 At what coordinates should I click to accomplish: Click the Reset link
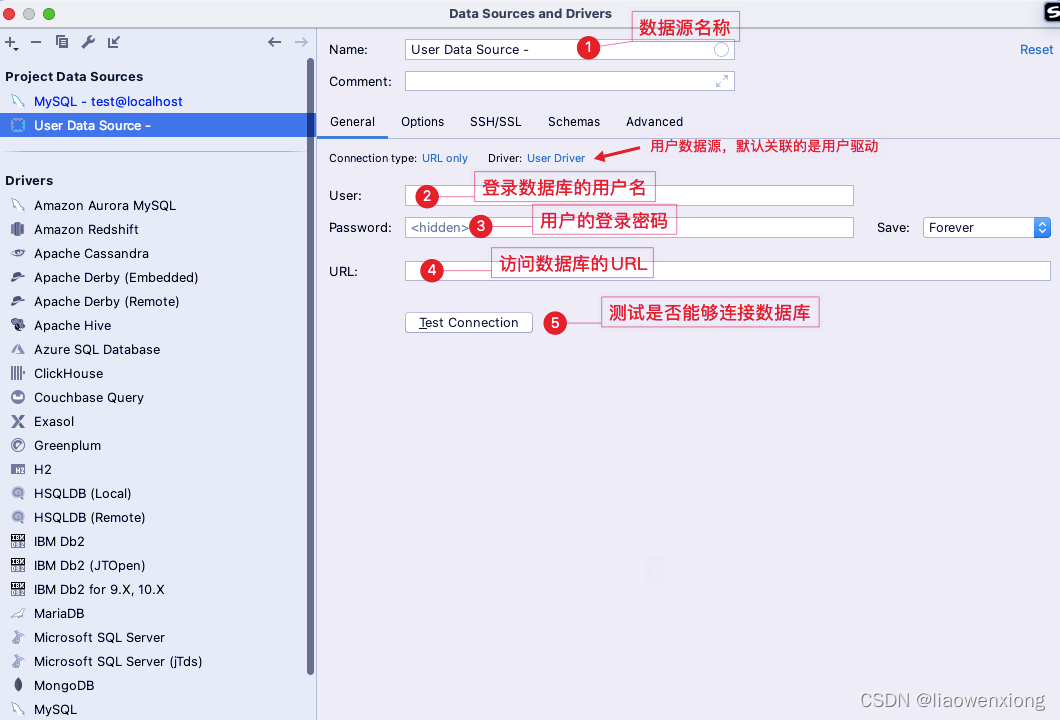tap(1036, 49)
